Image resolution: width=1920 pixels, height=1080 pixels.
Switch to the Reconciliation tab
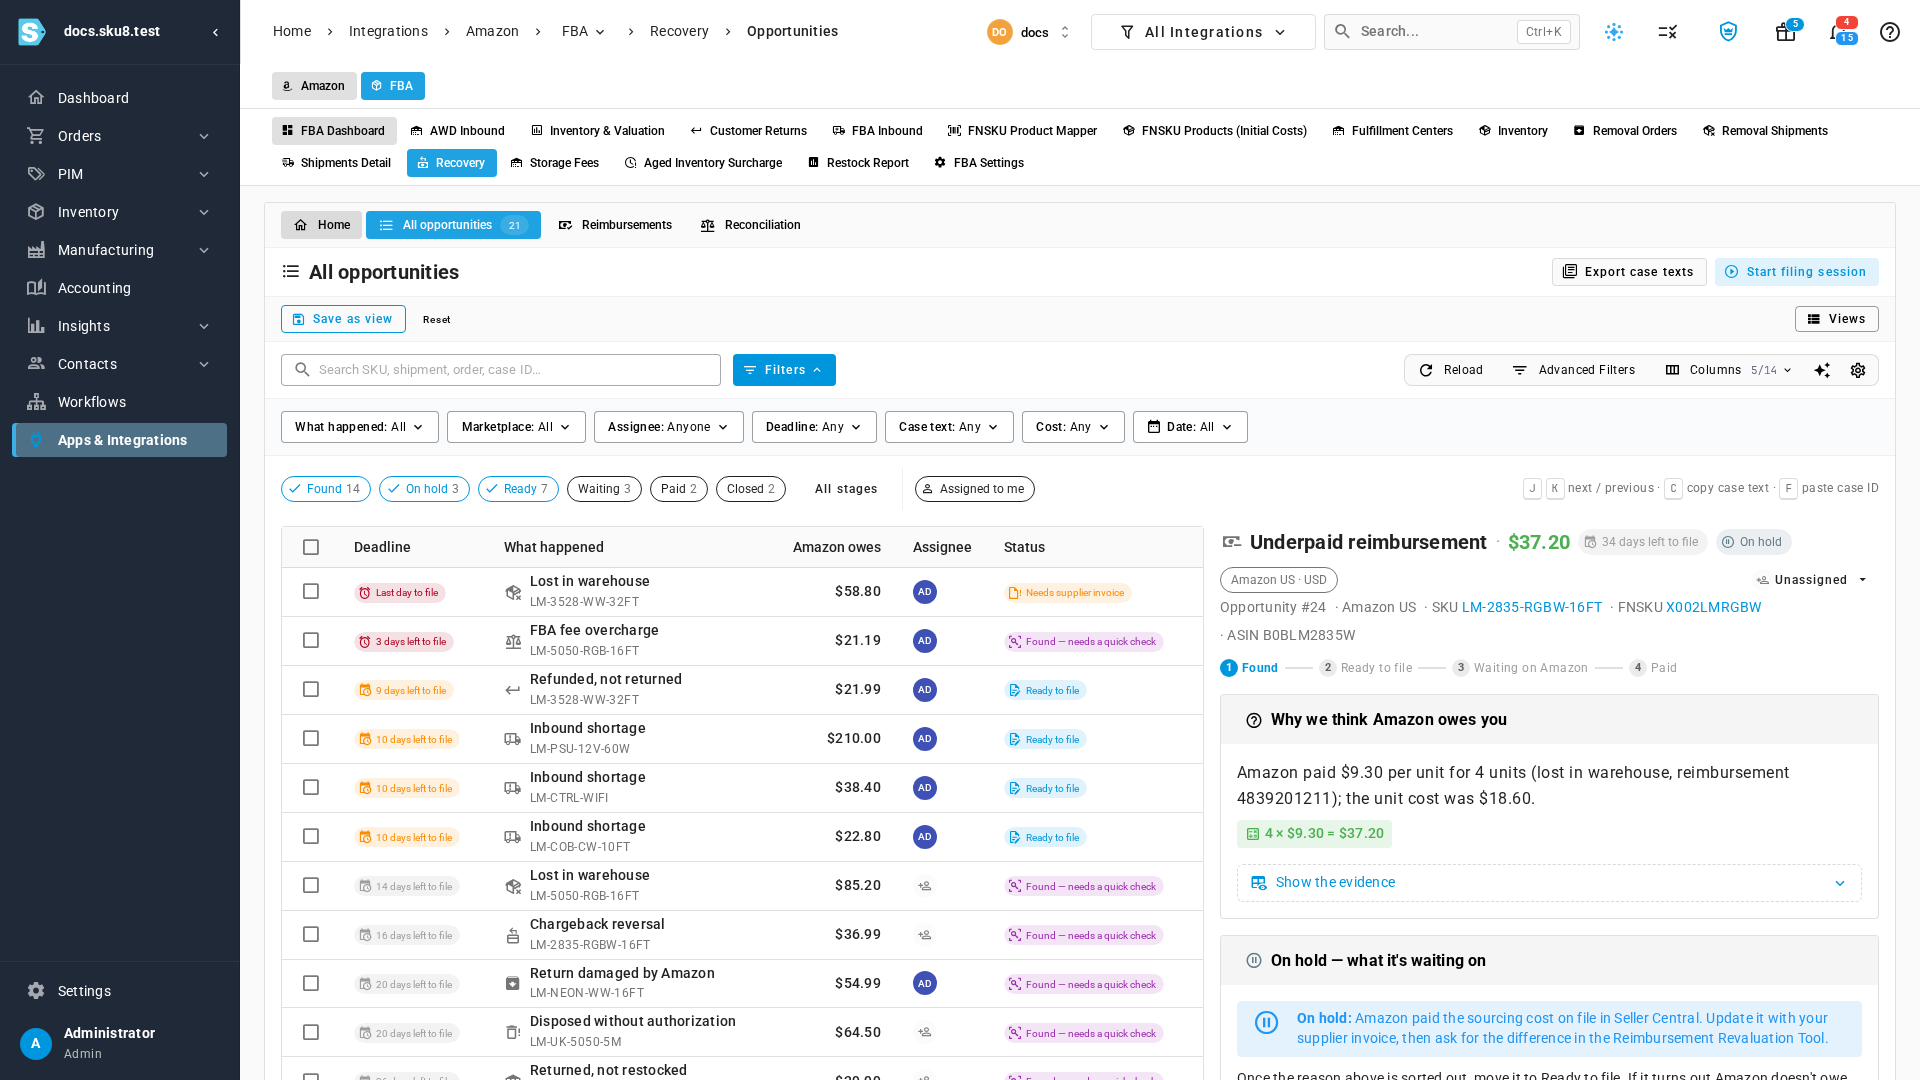pos(751,225)
